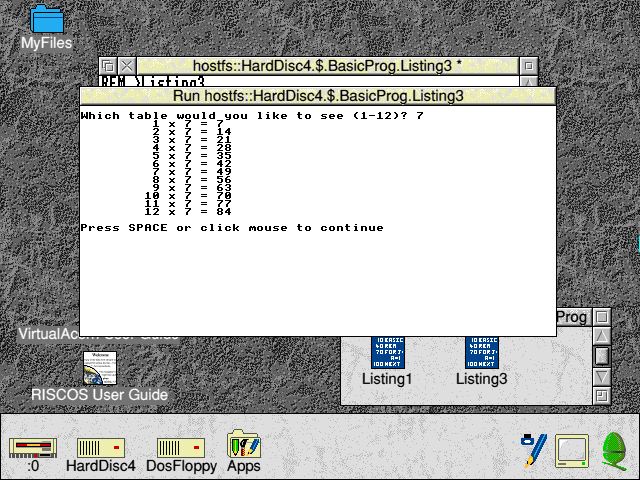Click the green acorn Task Manager icon
Screen dimensions: 640x480
pos(612,450)
